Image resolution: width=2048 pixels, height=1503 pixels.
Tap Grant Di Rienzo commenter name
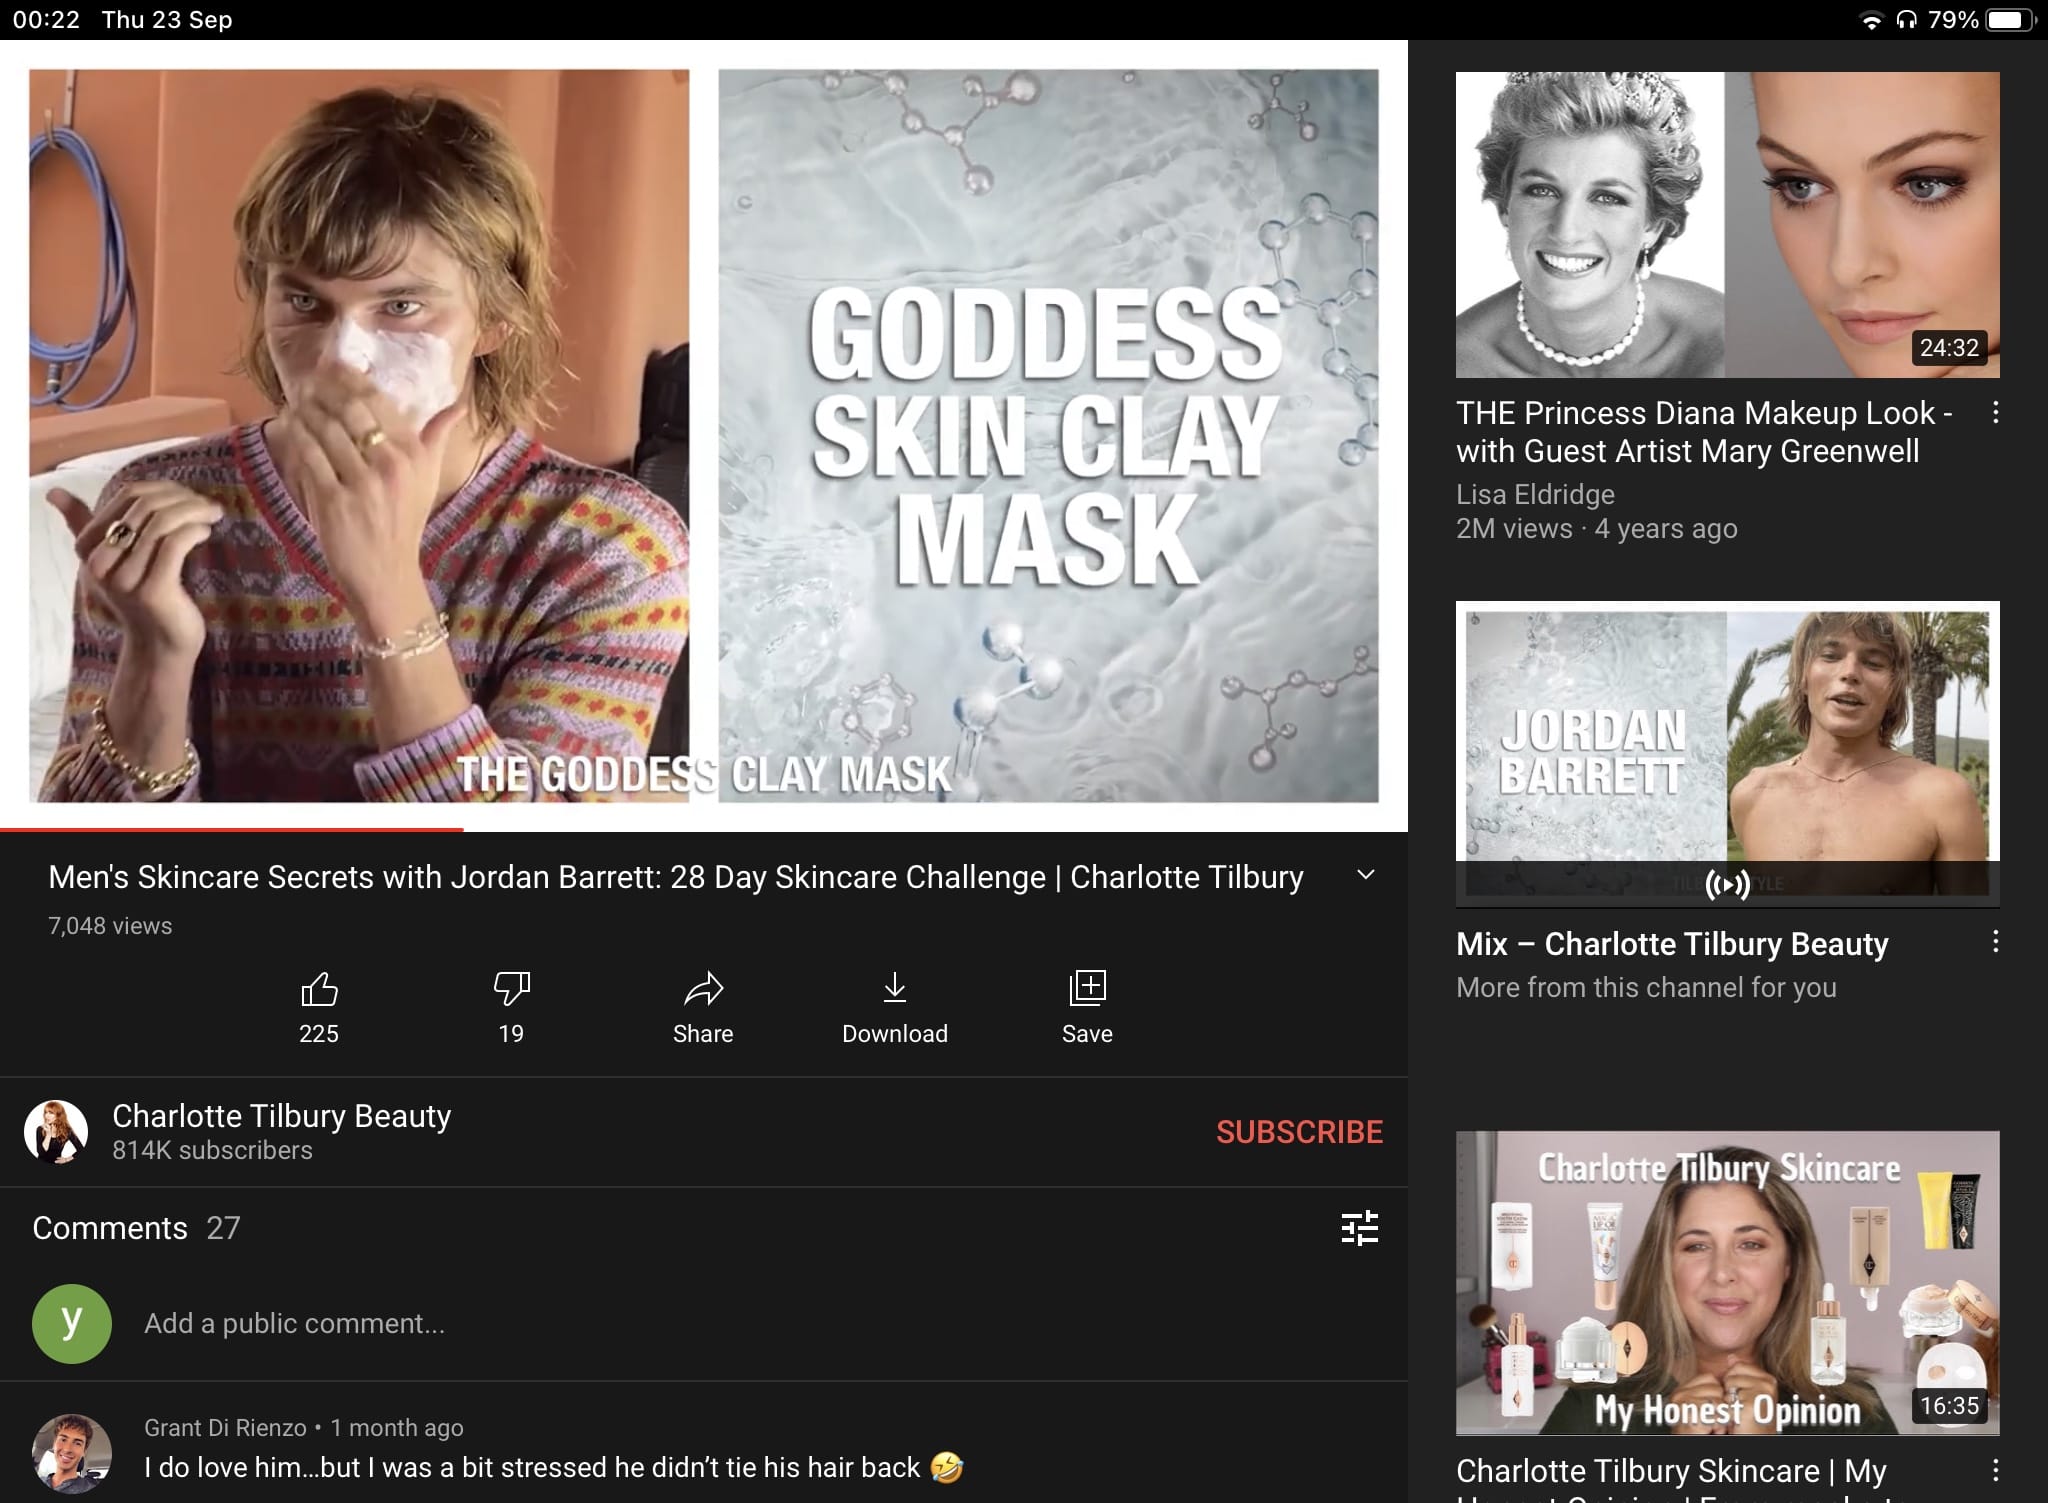225,1428
